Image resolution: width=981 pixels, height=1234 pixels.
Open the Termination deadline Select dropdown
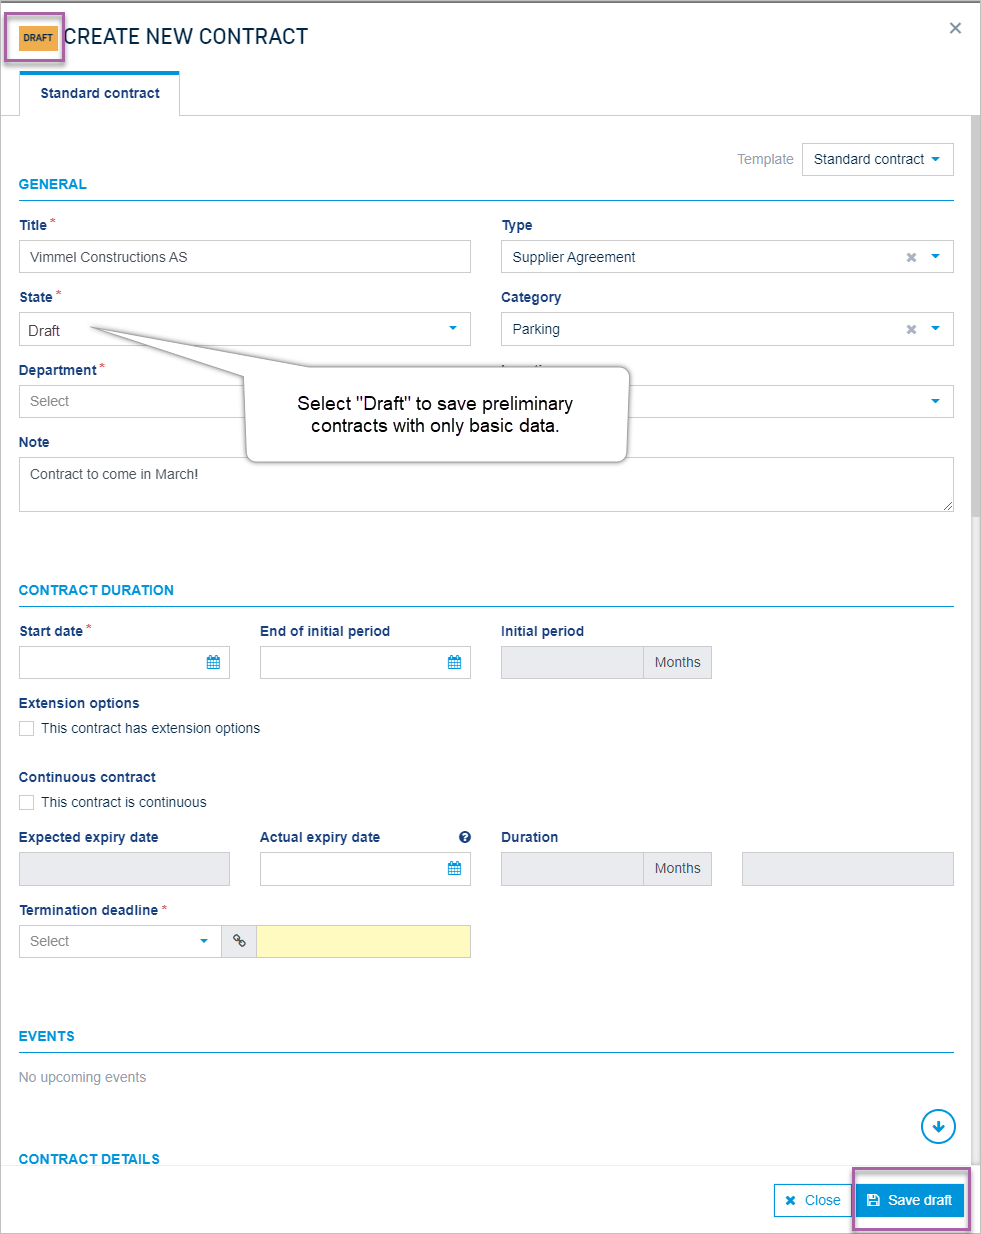click(x=120, y=941)
